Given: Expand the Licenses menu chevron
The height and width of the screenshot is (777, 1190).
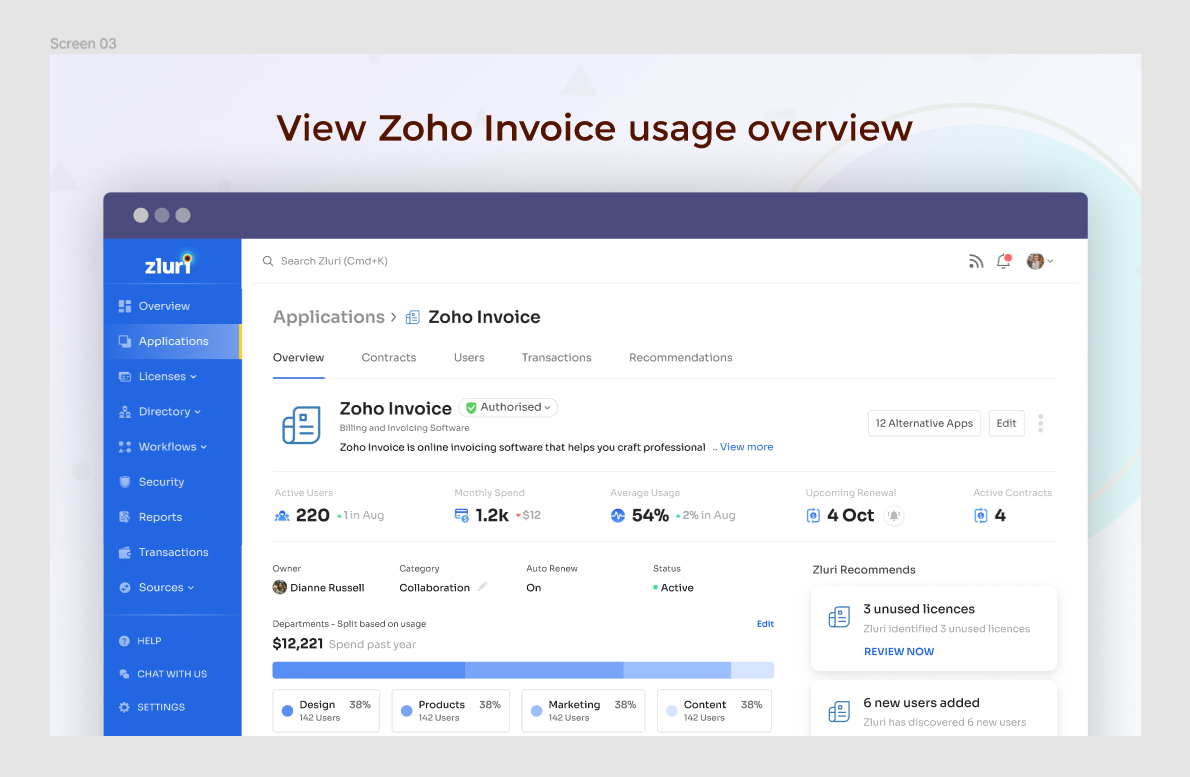Looking at the screenshot, I should tap(194, 377).
